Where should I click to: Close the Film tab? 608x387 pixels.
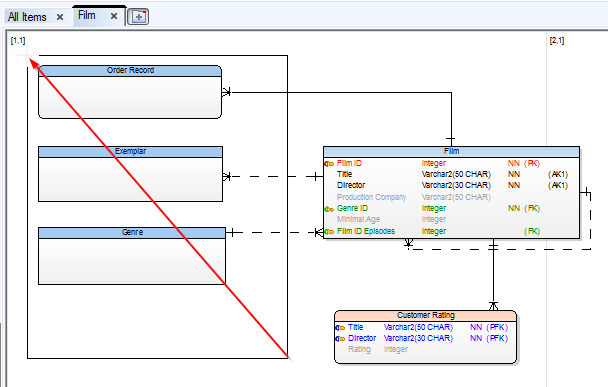(x=114, y=16)
